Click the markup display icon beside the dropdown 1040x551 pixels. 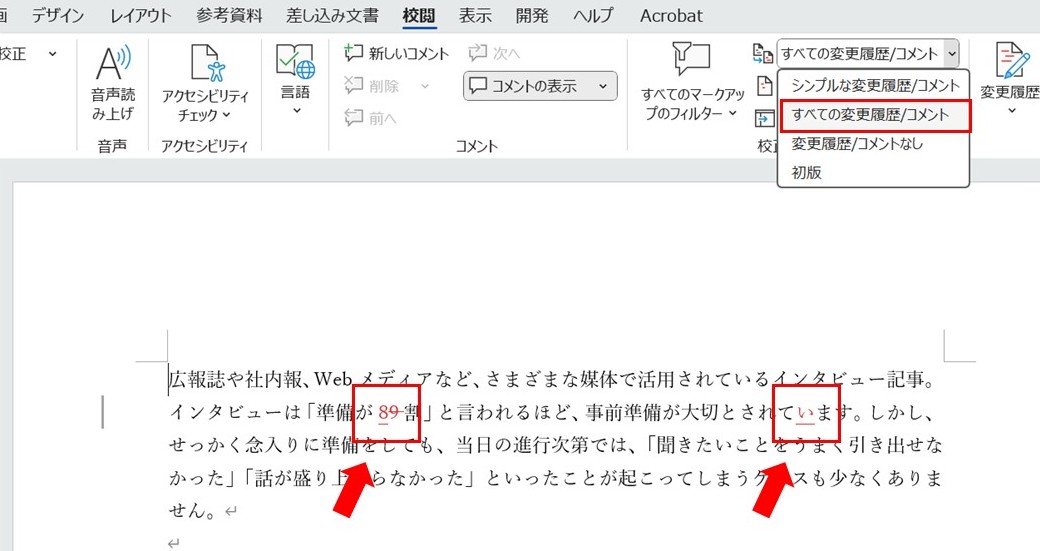(763, 54)
